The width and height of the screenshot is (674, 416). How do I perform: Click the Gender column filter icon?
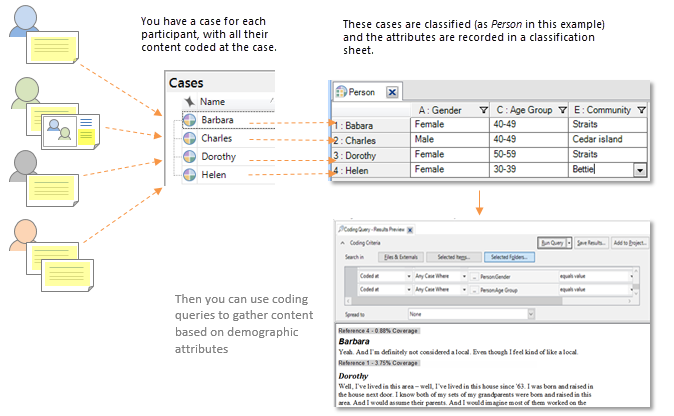click(x=484, y=110)
